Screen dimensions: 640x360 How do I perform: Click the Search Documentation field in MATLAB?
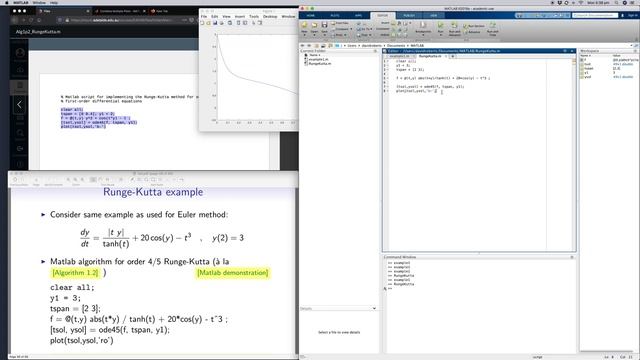[595, 15]
